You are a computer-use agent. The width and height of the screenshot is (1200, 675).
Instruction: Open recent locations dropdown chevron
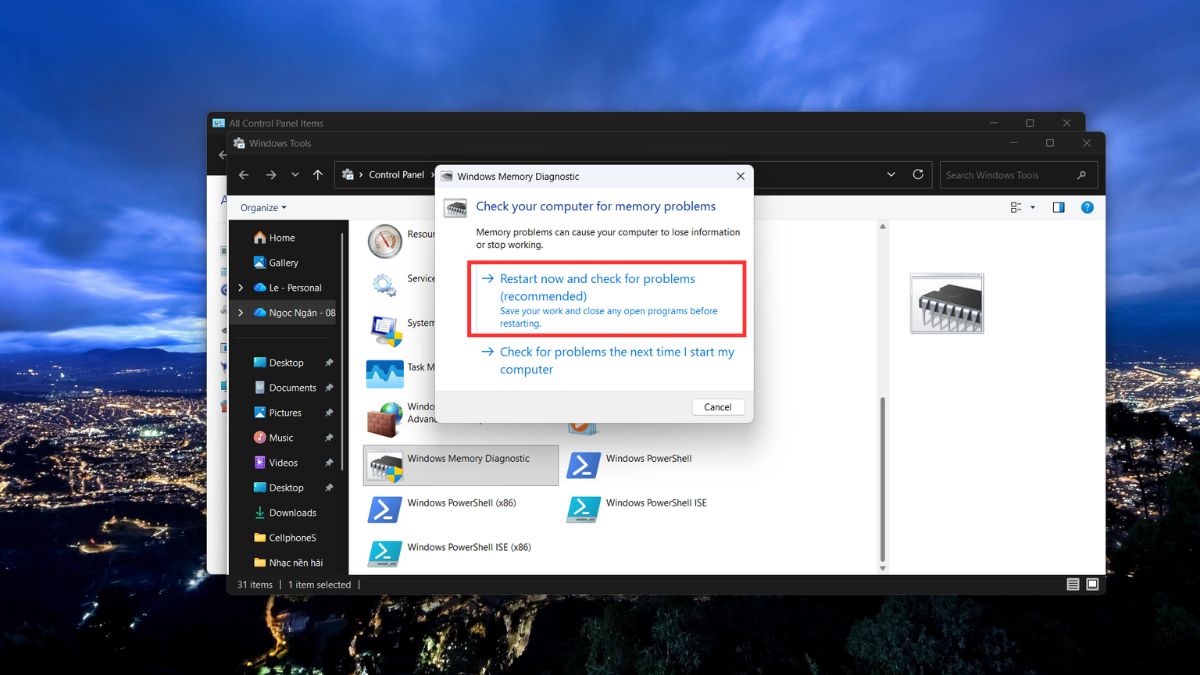[x=295, y=175]
